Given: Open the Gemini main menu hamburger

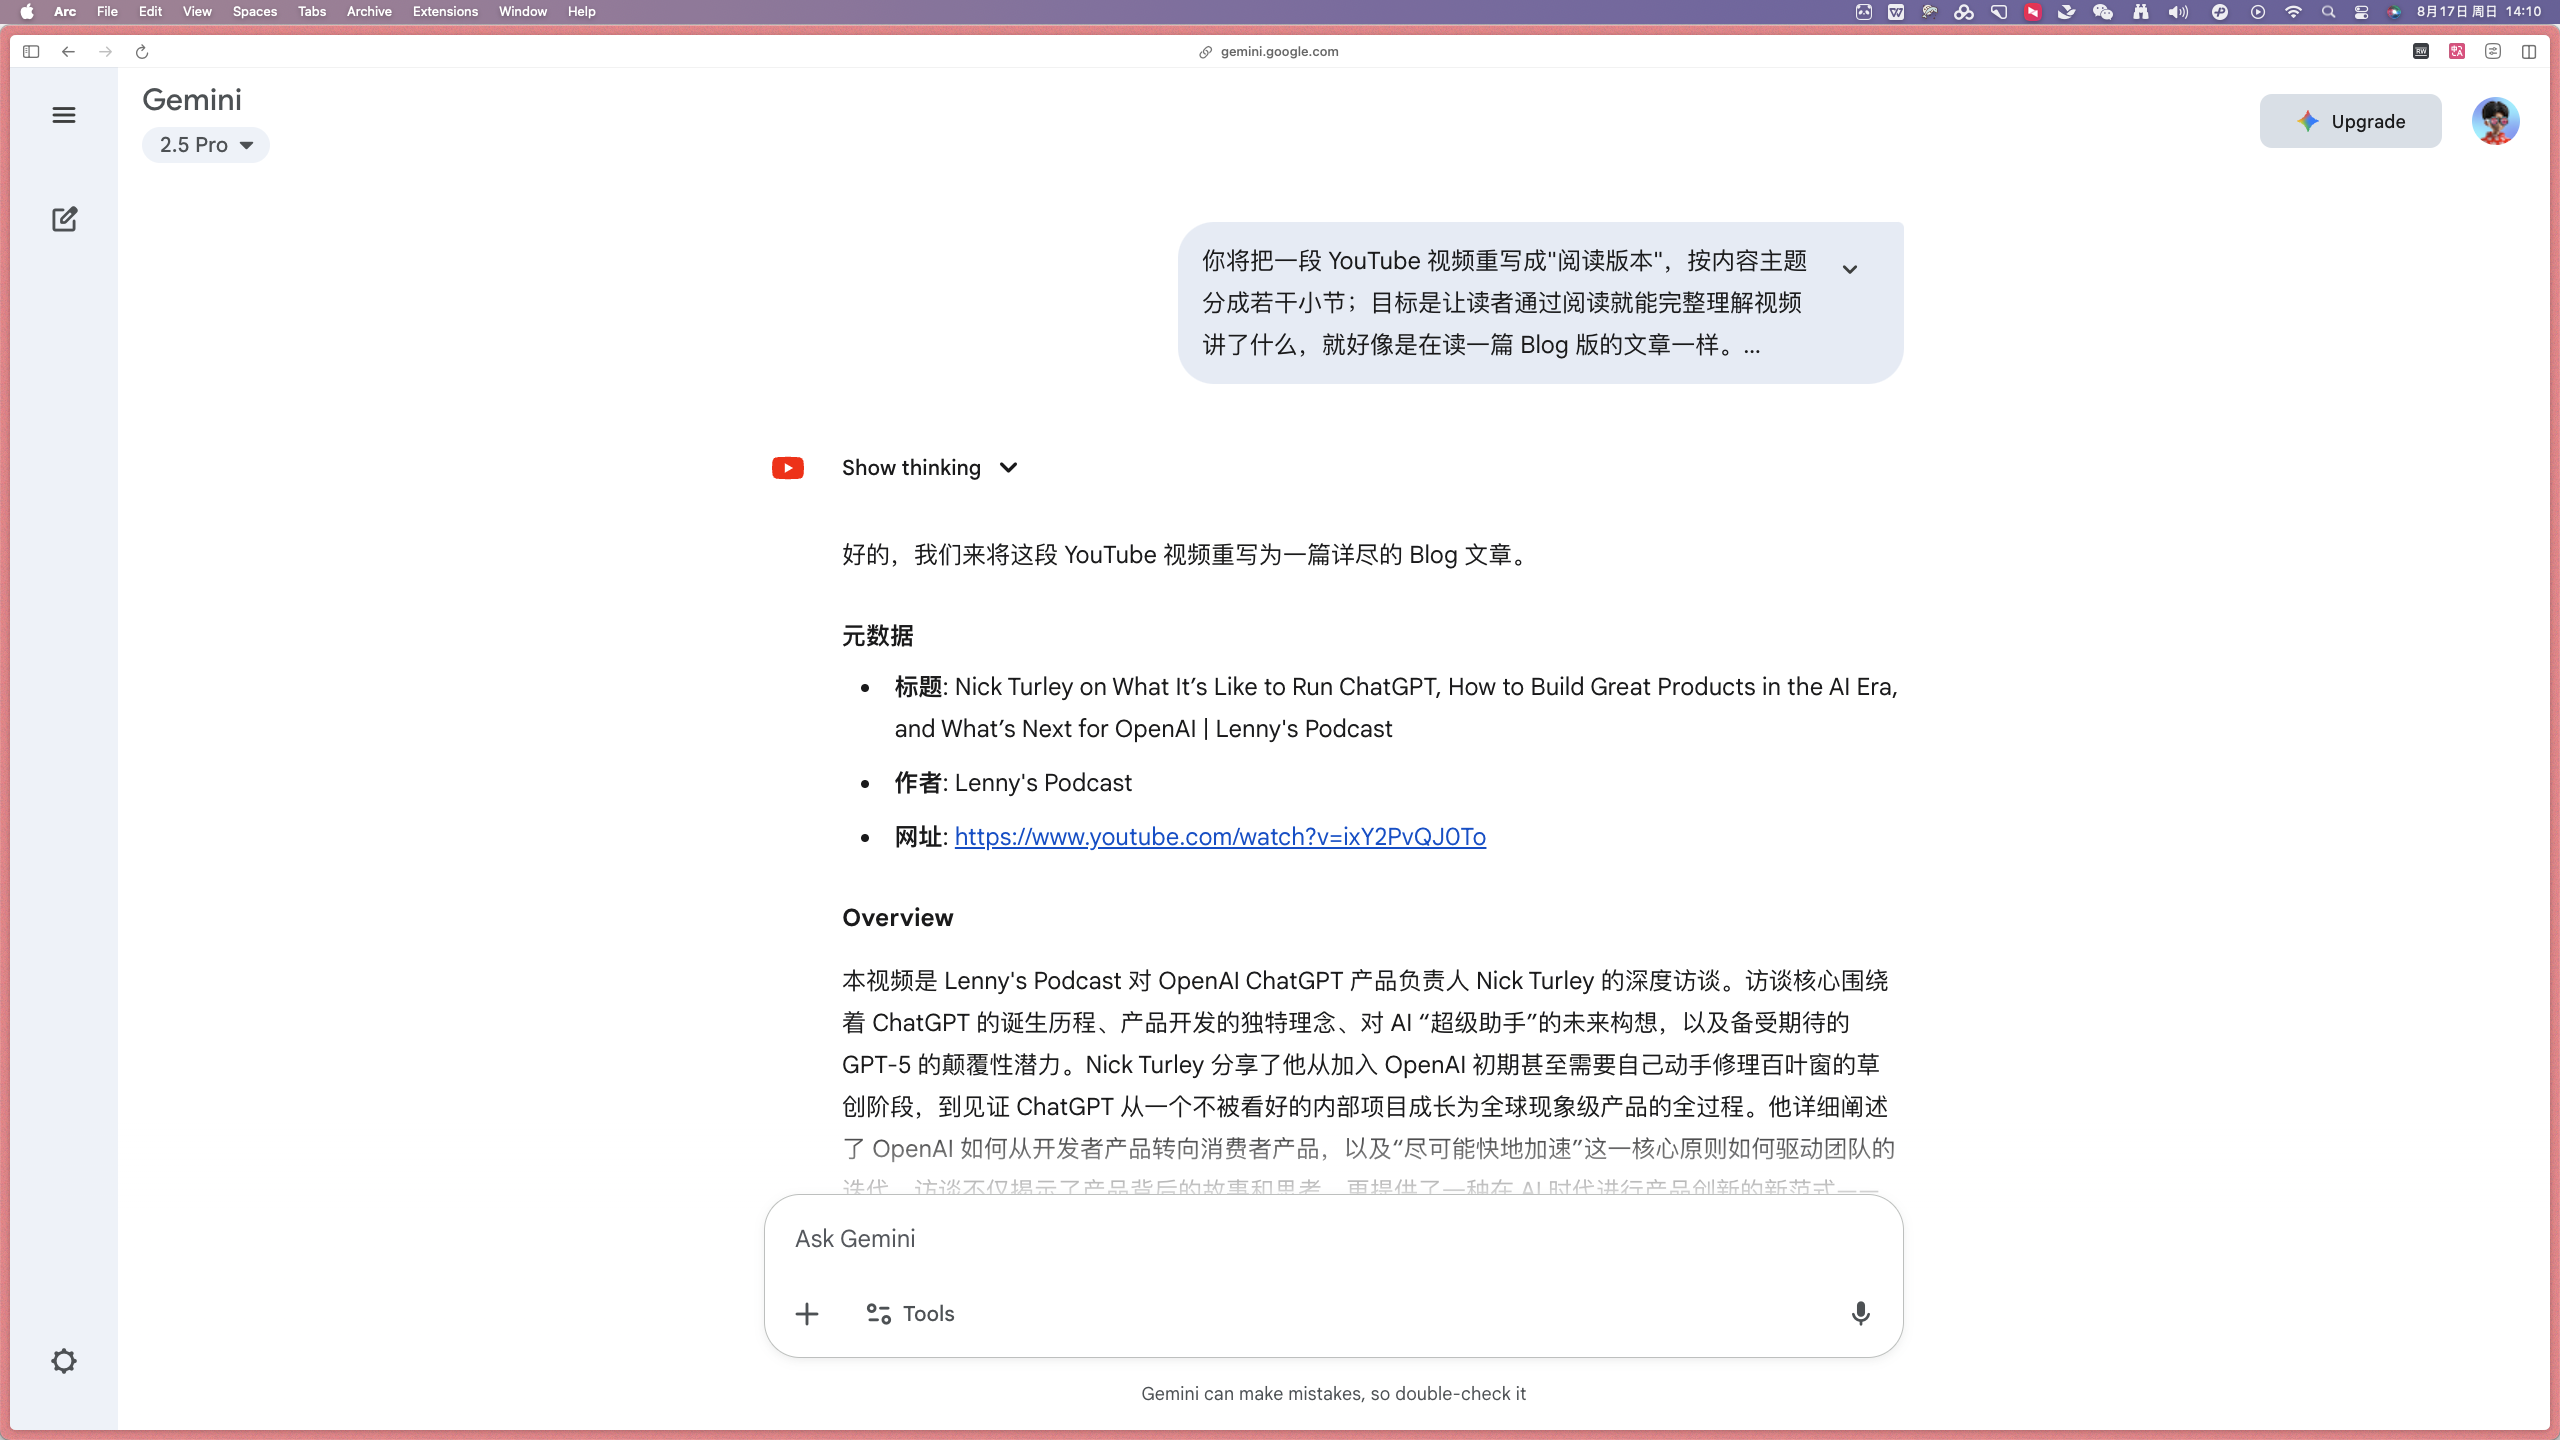Looking at the screenshot, I should click(x=64, y=115).
